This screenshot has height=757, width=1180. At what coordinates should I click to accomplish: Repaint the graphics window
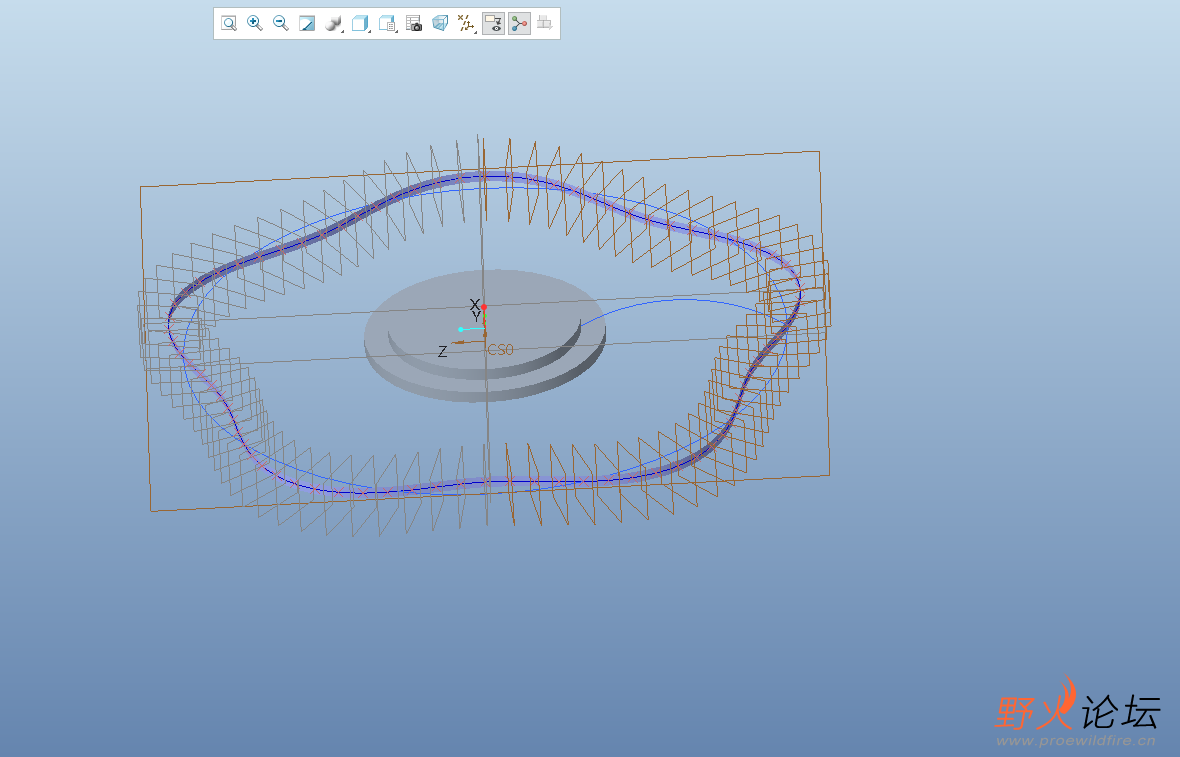pos(307,23)
